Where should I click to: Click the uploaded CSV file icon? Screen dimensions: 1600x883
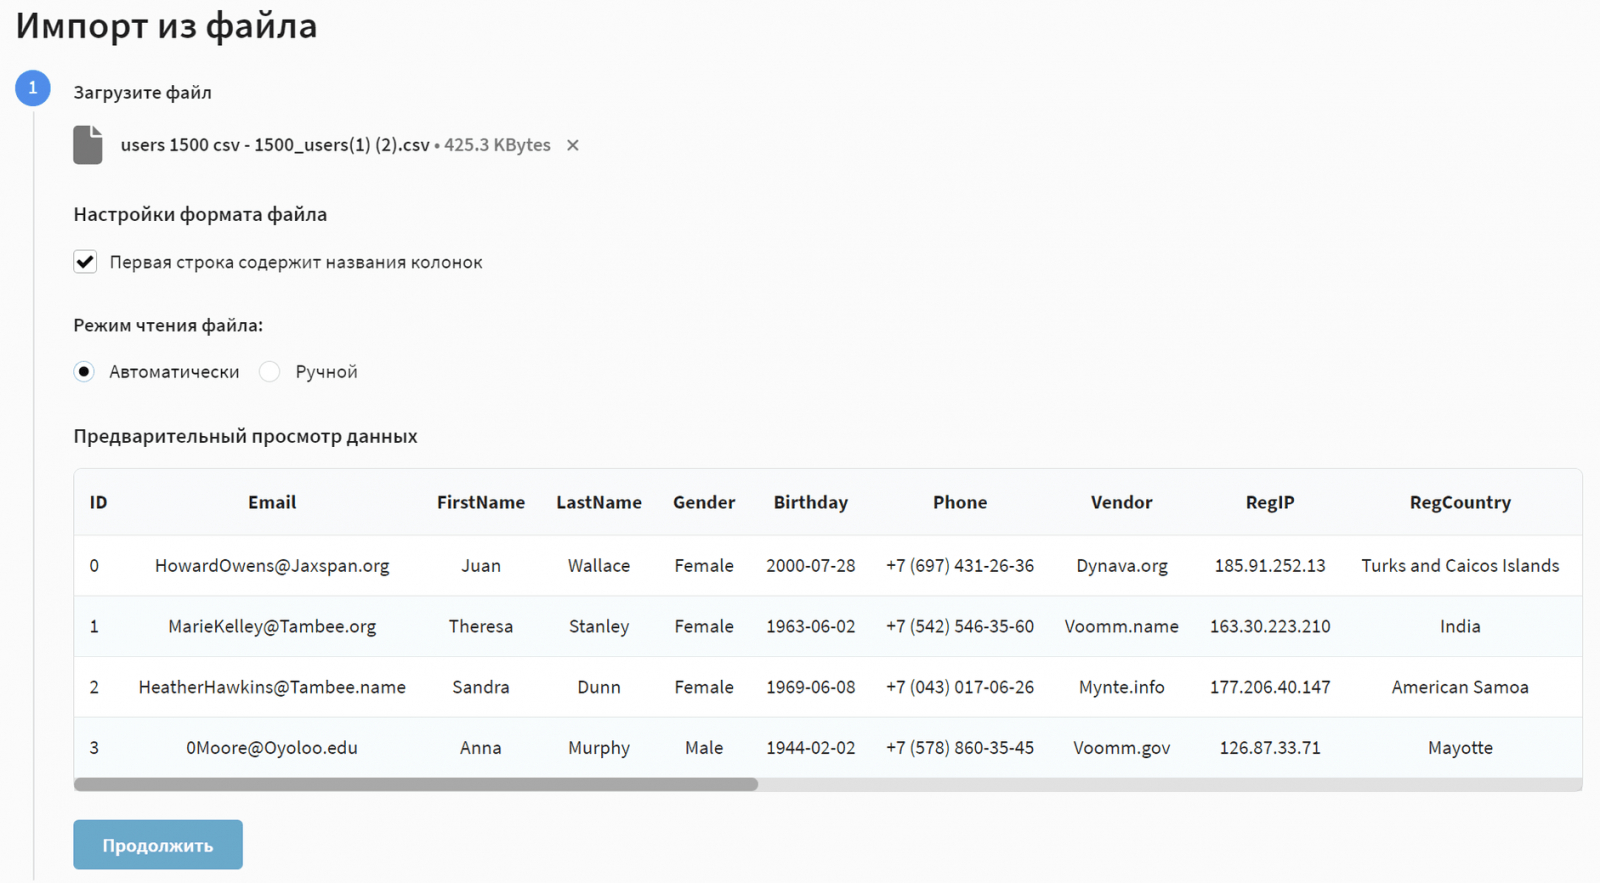88,145
